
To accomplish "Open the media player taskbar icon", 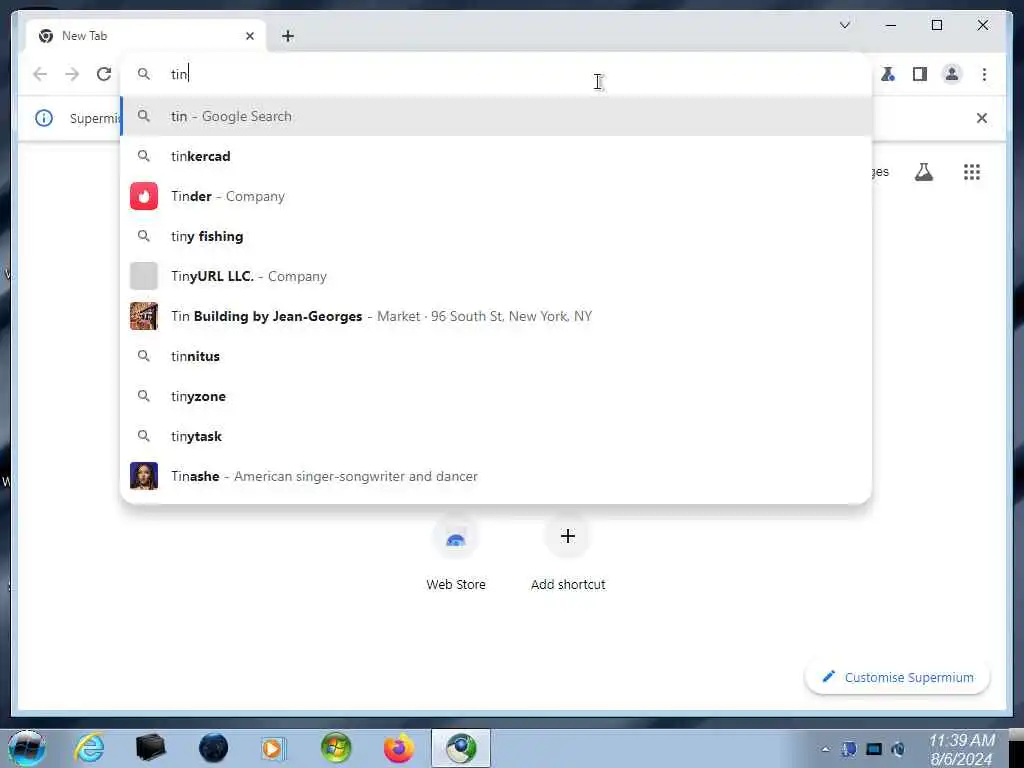I will point(272,748).
